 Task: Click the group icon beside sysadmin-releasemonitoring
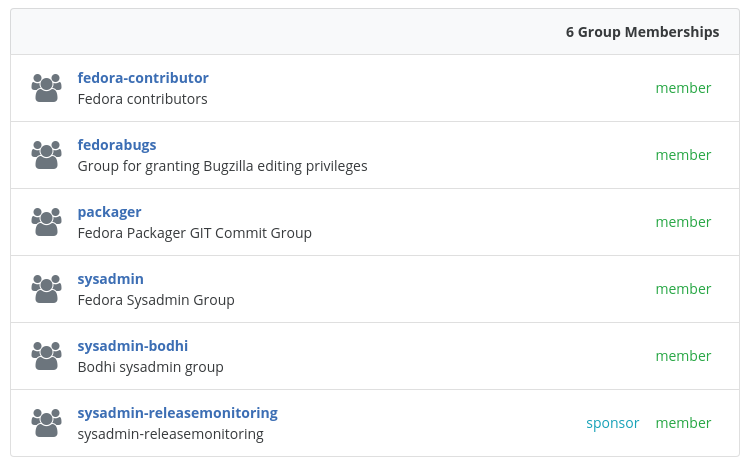(x=47, y=422)
